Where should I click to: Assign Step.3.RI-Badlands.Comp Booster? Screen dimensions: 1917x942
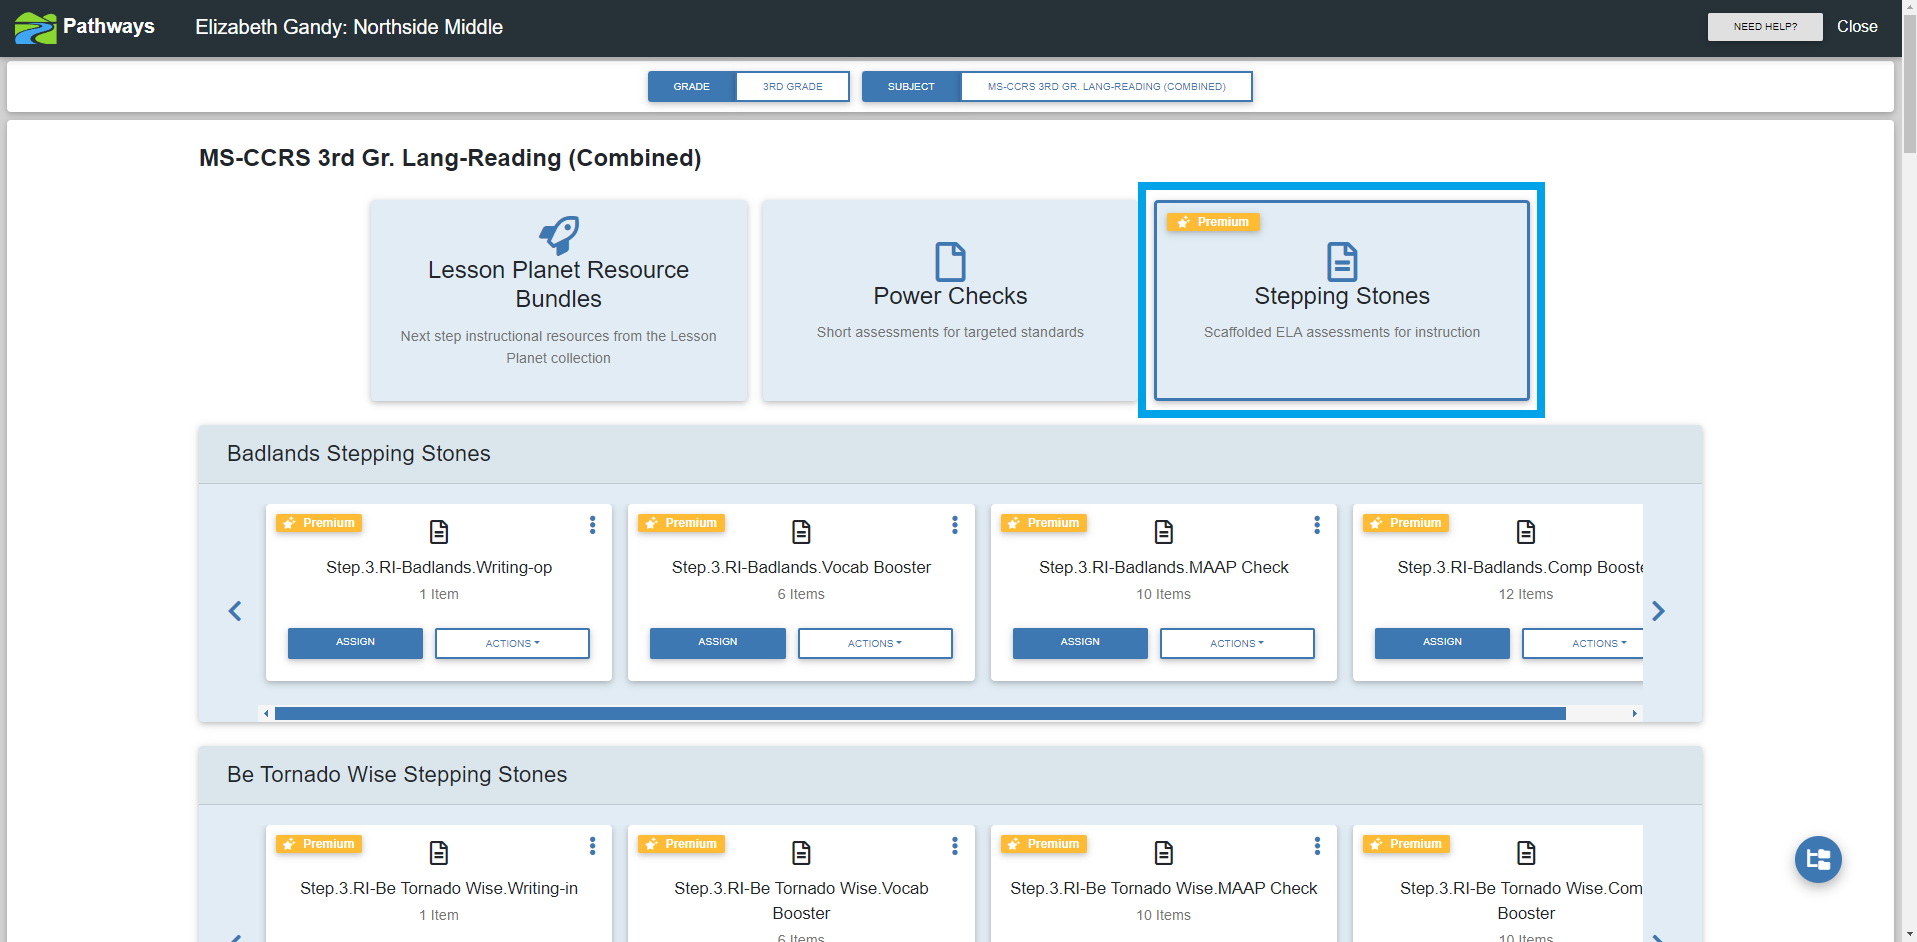pos(1442,643)
